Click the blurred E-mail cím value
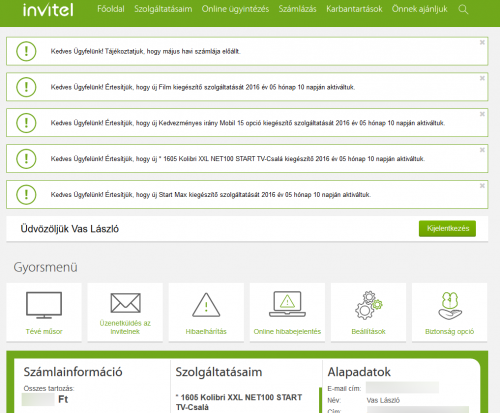This screenshot has width=500, height=413. tap(402, 388)
